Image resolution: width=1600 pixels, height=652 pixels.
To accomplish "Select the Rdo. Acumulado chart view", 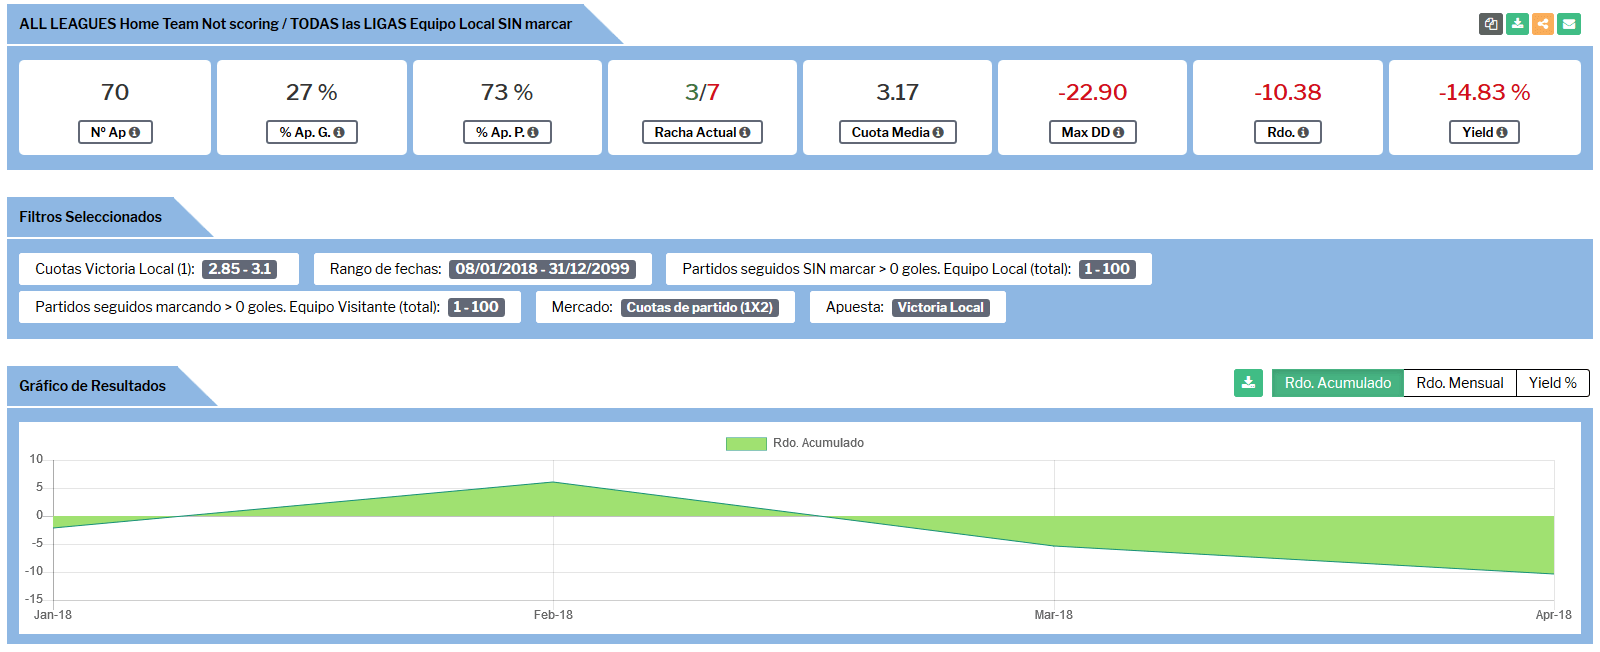I will click(1337, 383).
